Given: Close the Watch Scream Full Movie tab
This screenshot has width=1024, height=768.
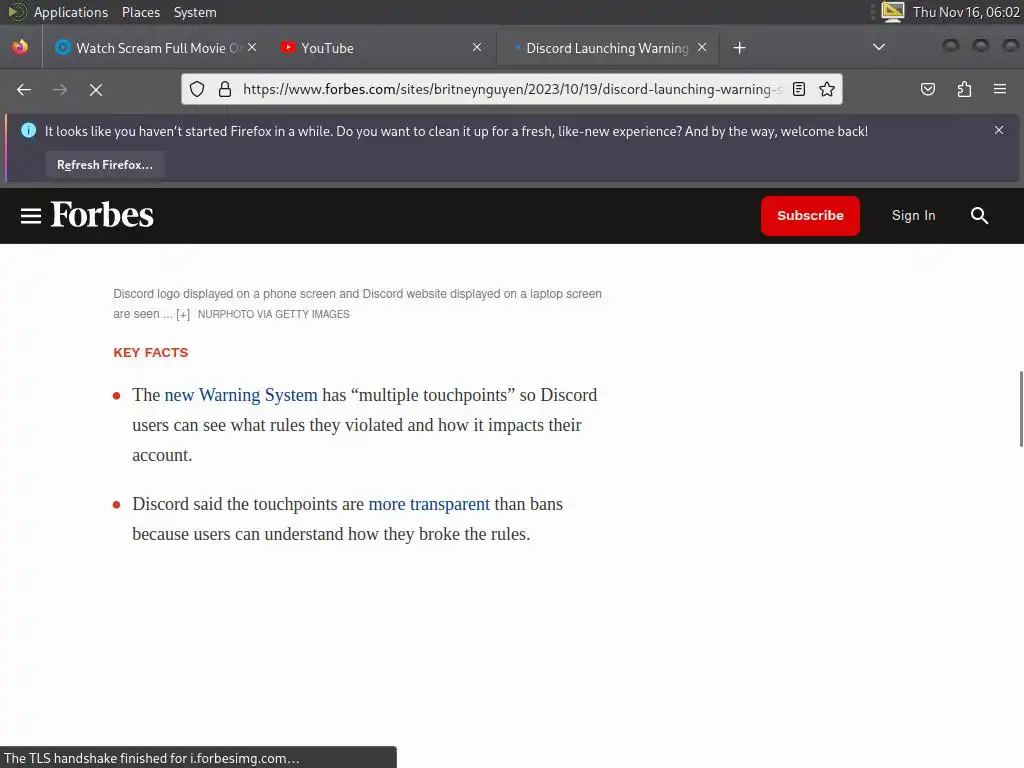Looking at the screenshot, I should pyautogui.click(x=252, y=48).
